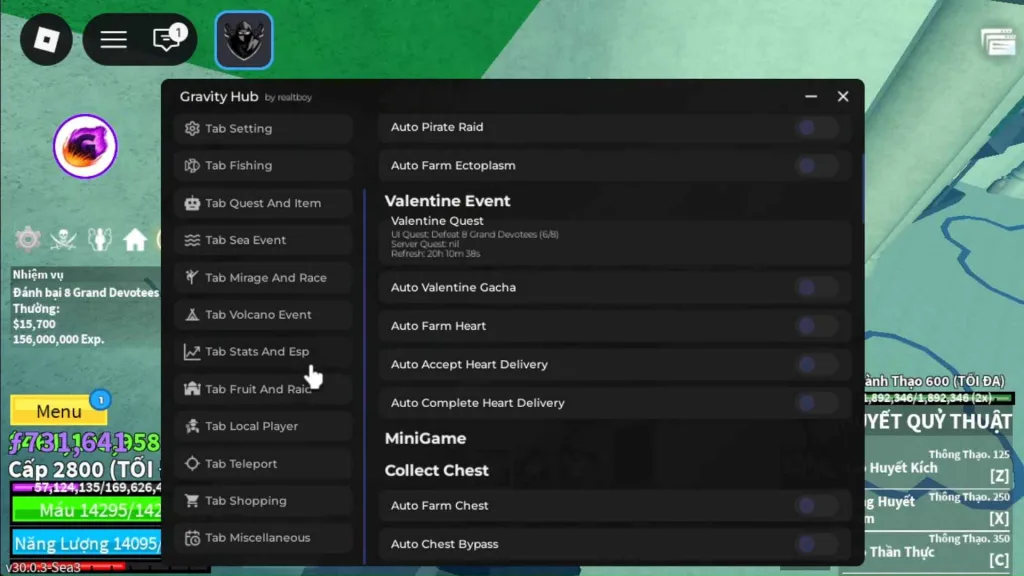Viewport: 1024px width, 576px height.
Task: Go to Tab Teleport
Action: pos(264,464)
